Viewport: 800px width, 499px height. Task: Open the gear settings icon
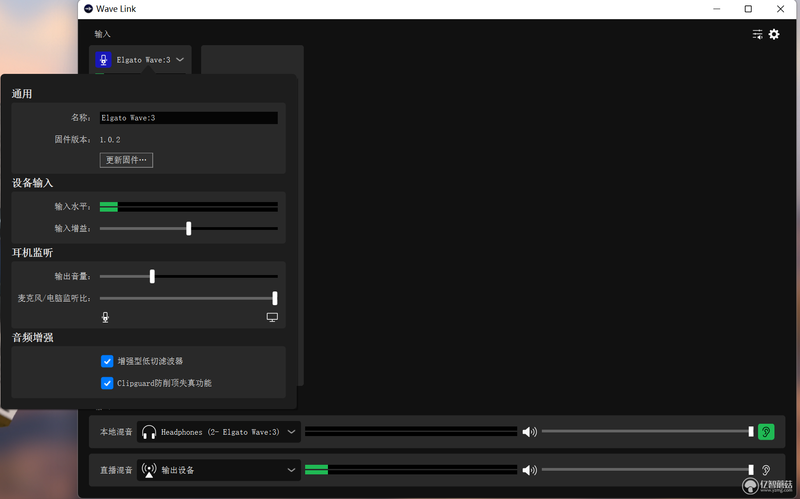pos(774,34)
